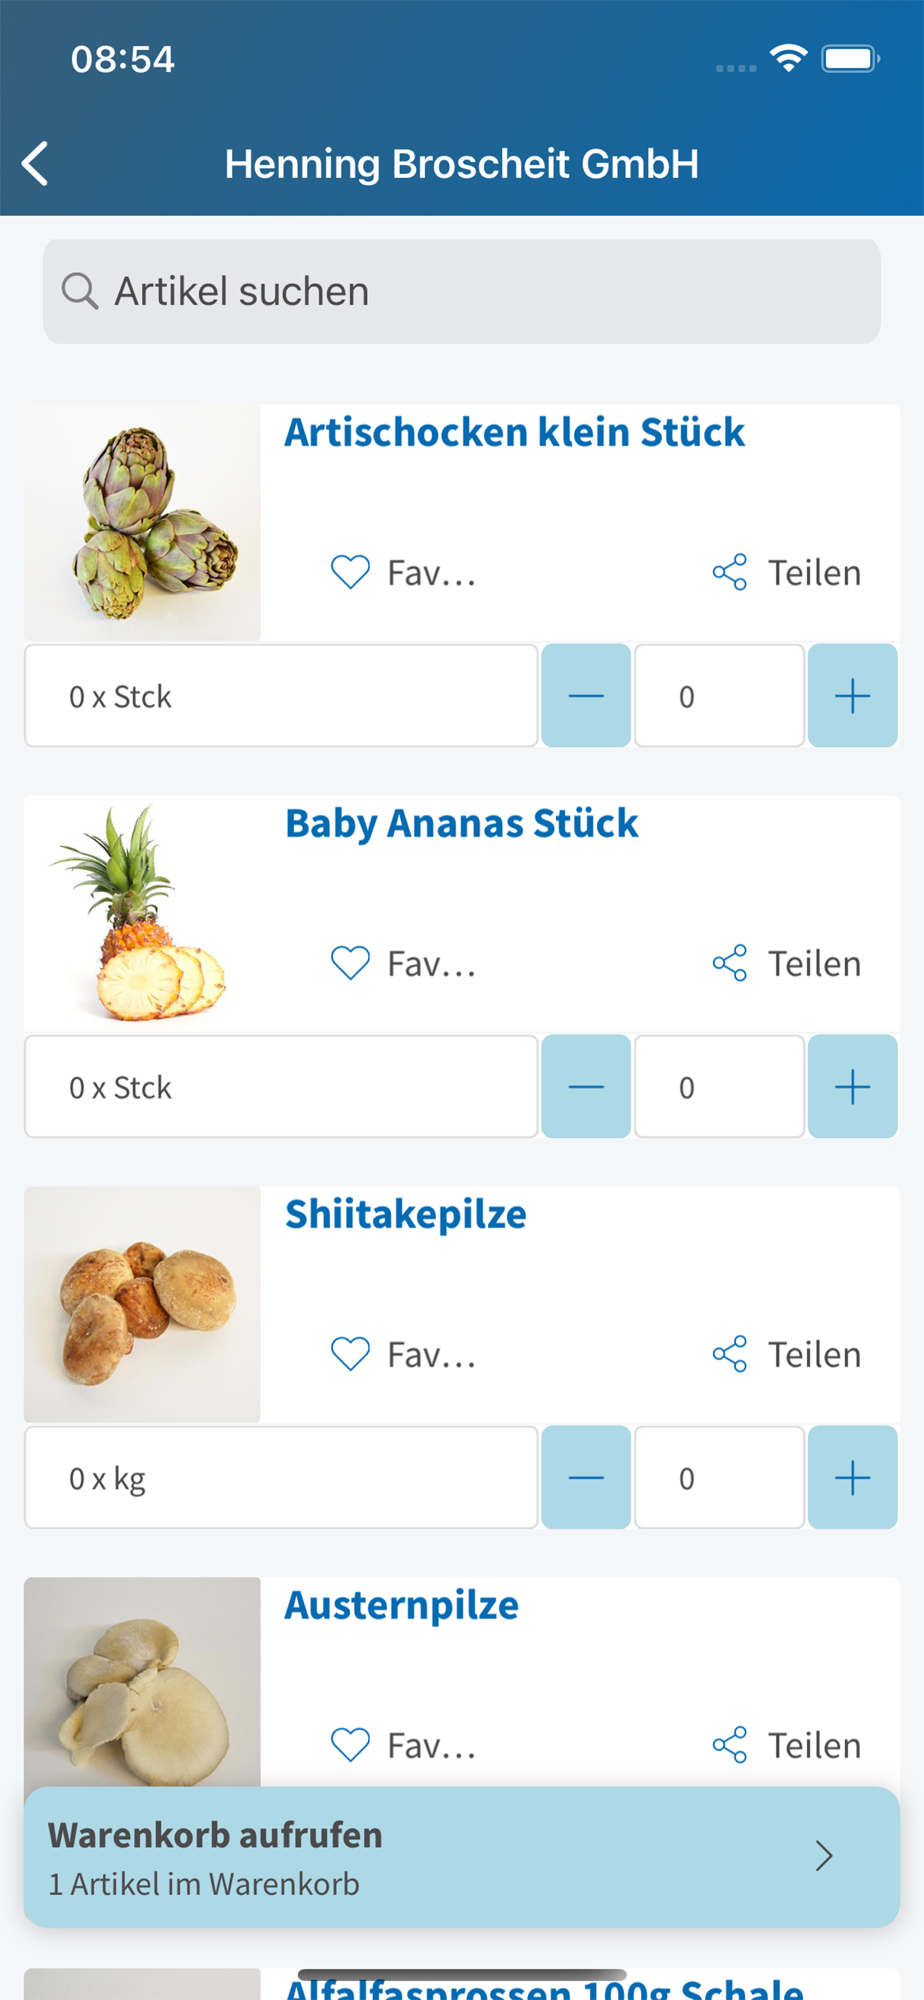Open the cart via chevron arrow
This screenshot has height=2000, width=924.
[x=824, y=1856]
